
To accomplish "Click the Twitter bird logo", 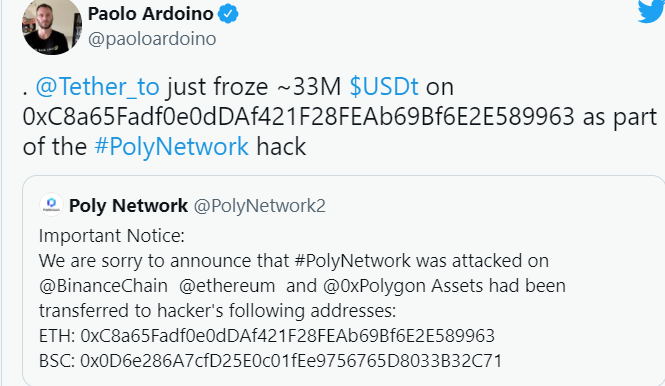I will point(651,10).
